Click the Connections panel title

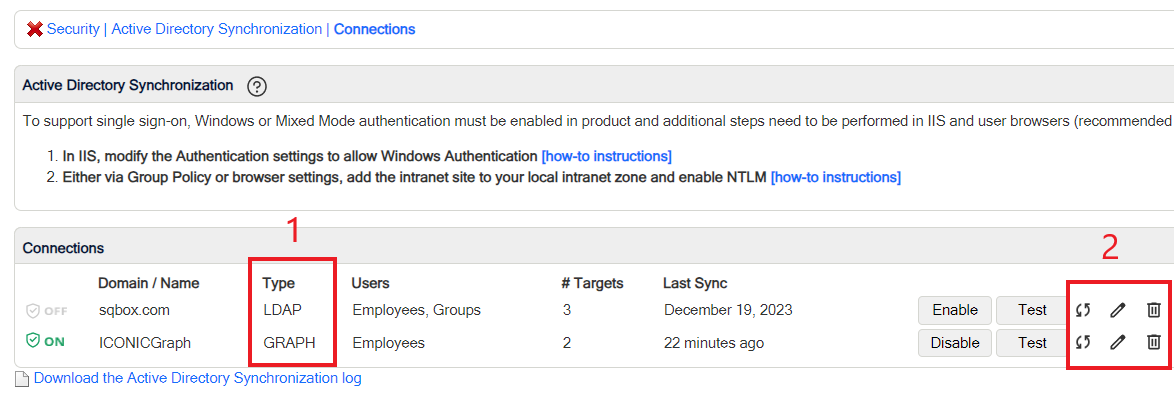click(x=64, y=248)
